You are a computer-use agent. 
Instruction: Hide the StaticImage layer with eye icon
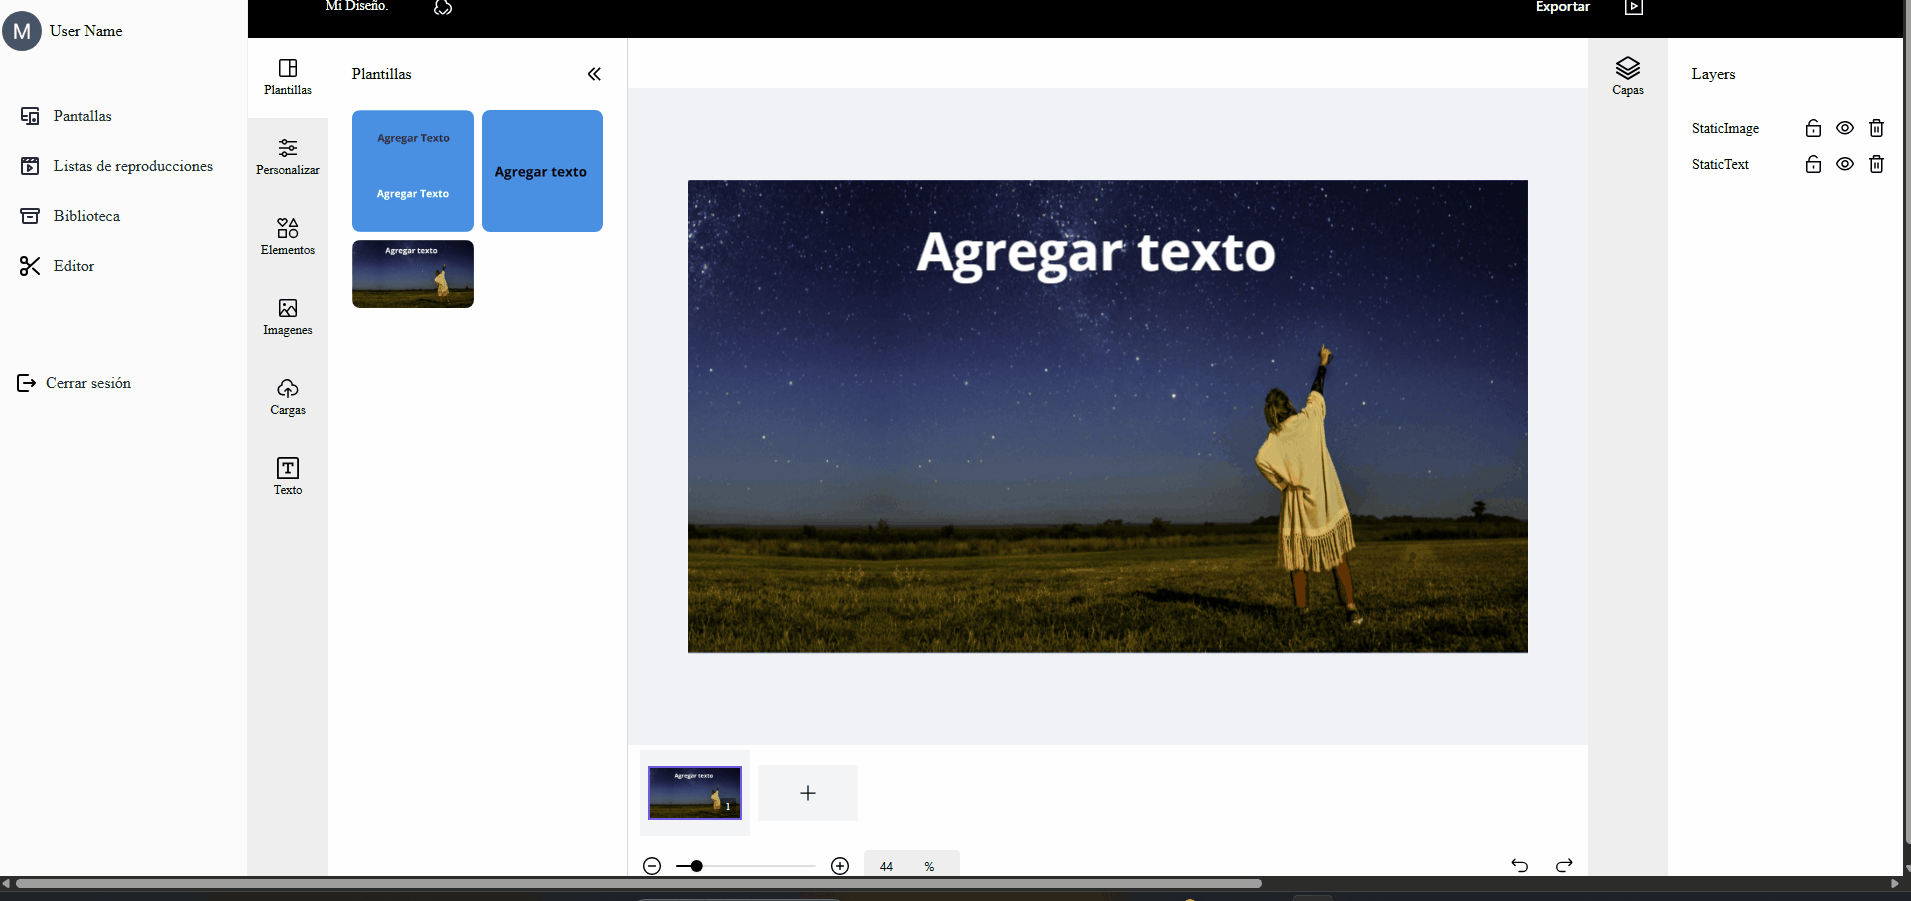1845,128
